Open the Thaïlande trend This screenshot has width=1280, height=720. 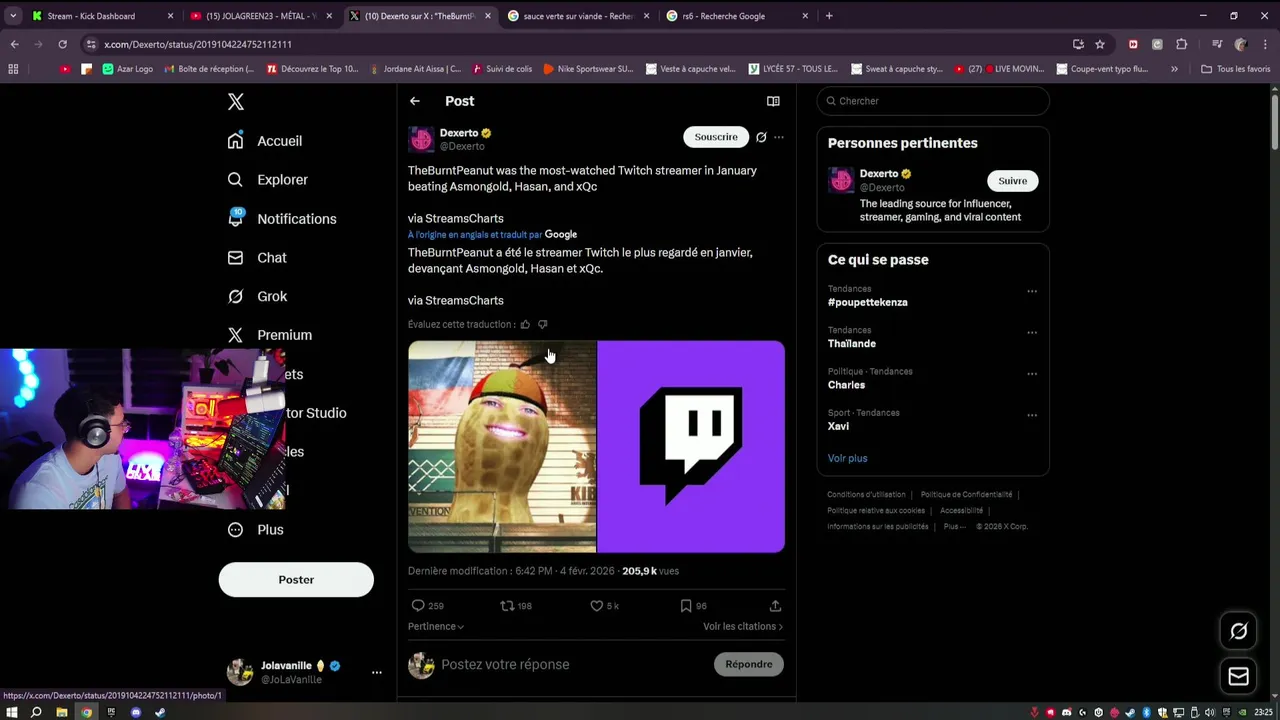pos(852,344)
